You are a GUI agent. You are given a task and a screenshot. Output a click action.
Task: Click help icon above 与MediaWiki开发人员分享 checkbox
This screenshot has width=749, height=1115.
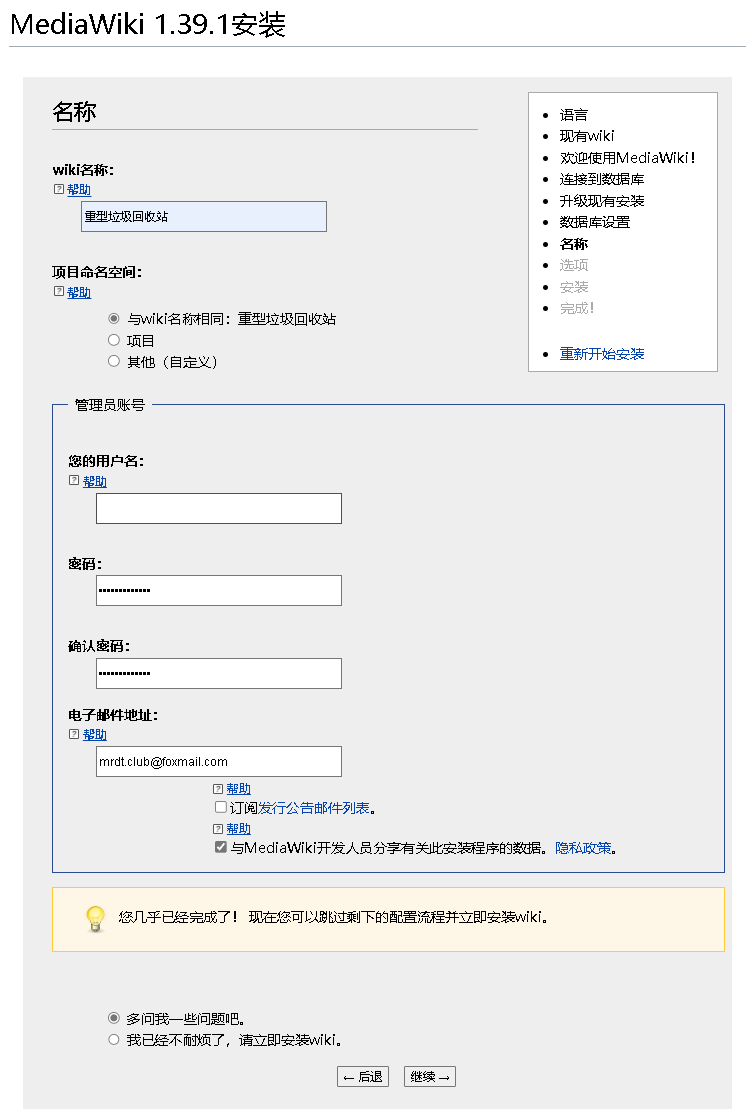click(218, 828)
